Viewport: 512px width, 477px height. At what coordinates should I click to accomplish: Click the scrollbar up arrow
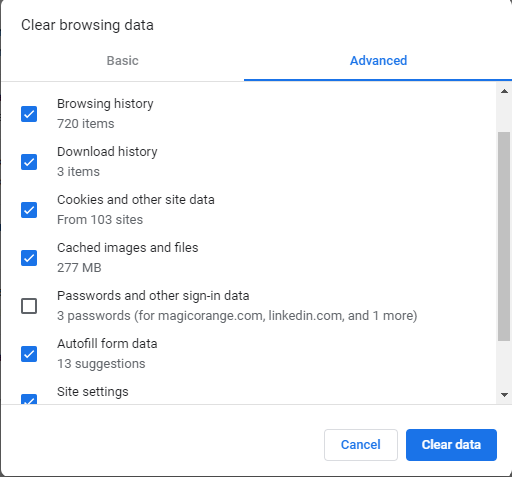pyautogui.click(x=504, y=91)
